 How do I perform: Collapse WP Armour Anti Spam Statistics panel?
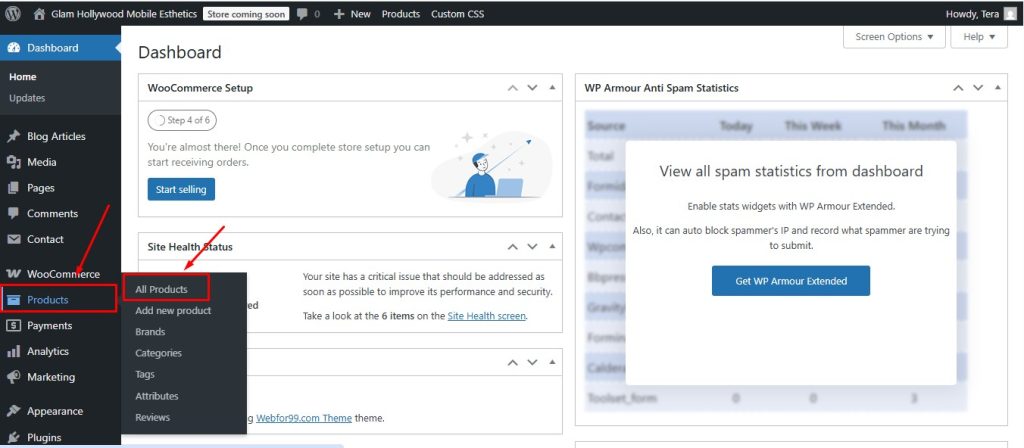click(998, 88)
